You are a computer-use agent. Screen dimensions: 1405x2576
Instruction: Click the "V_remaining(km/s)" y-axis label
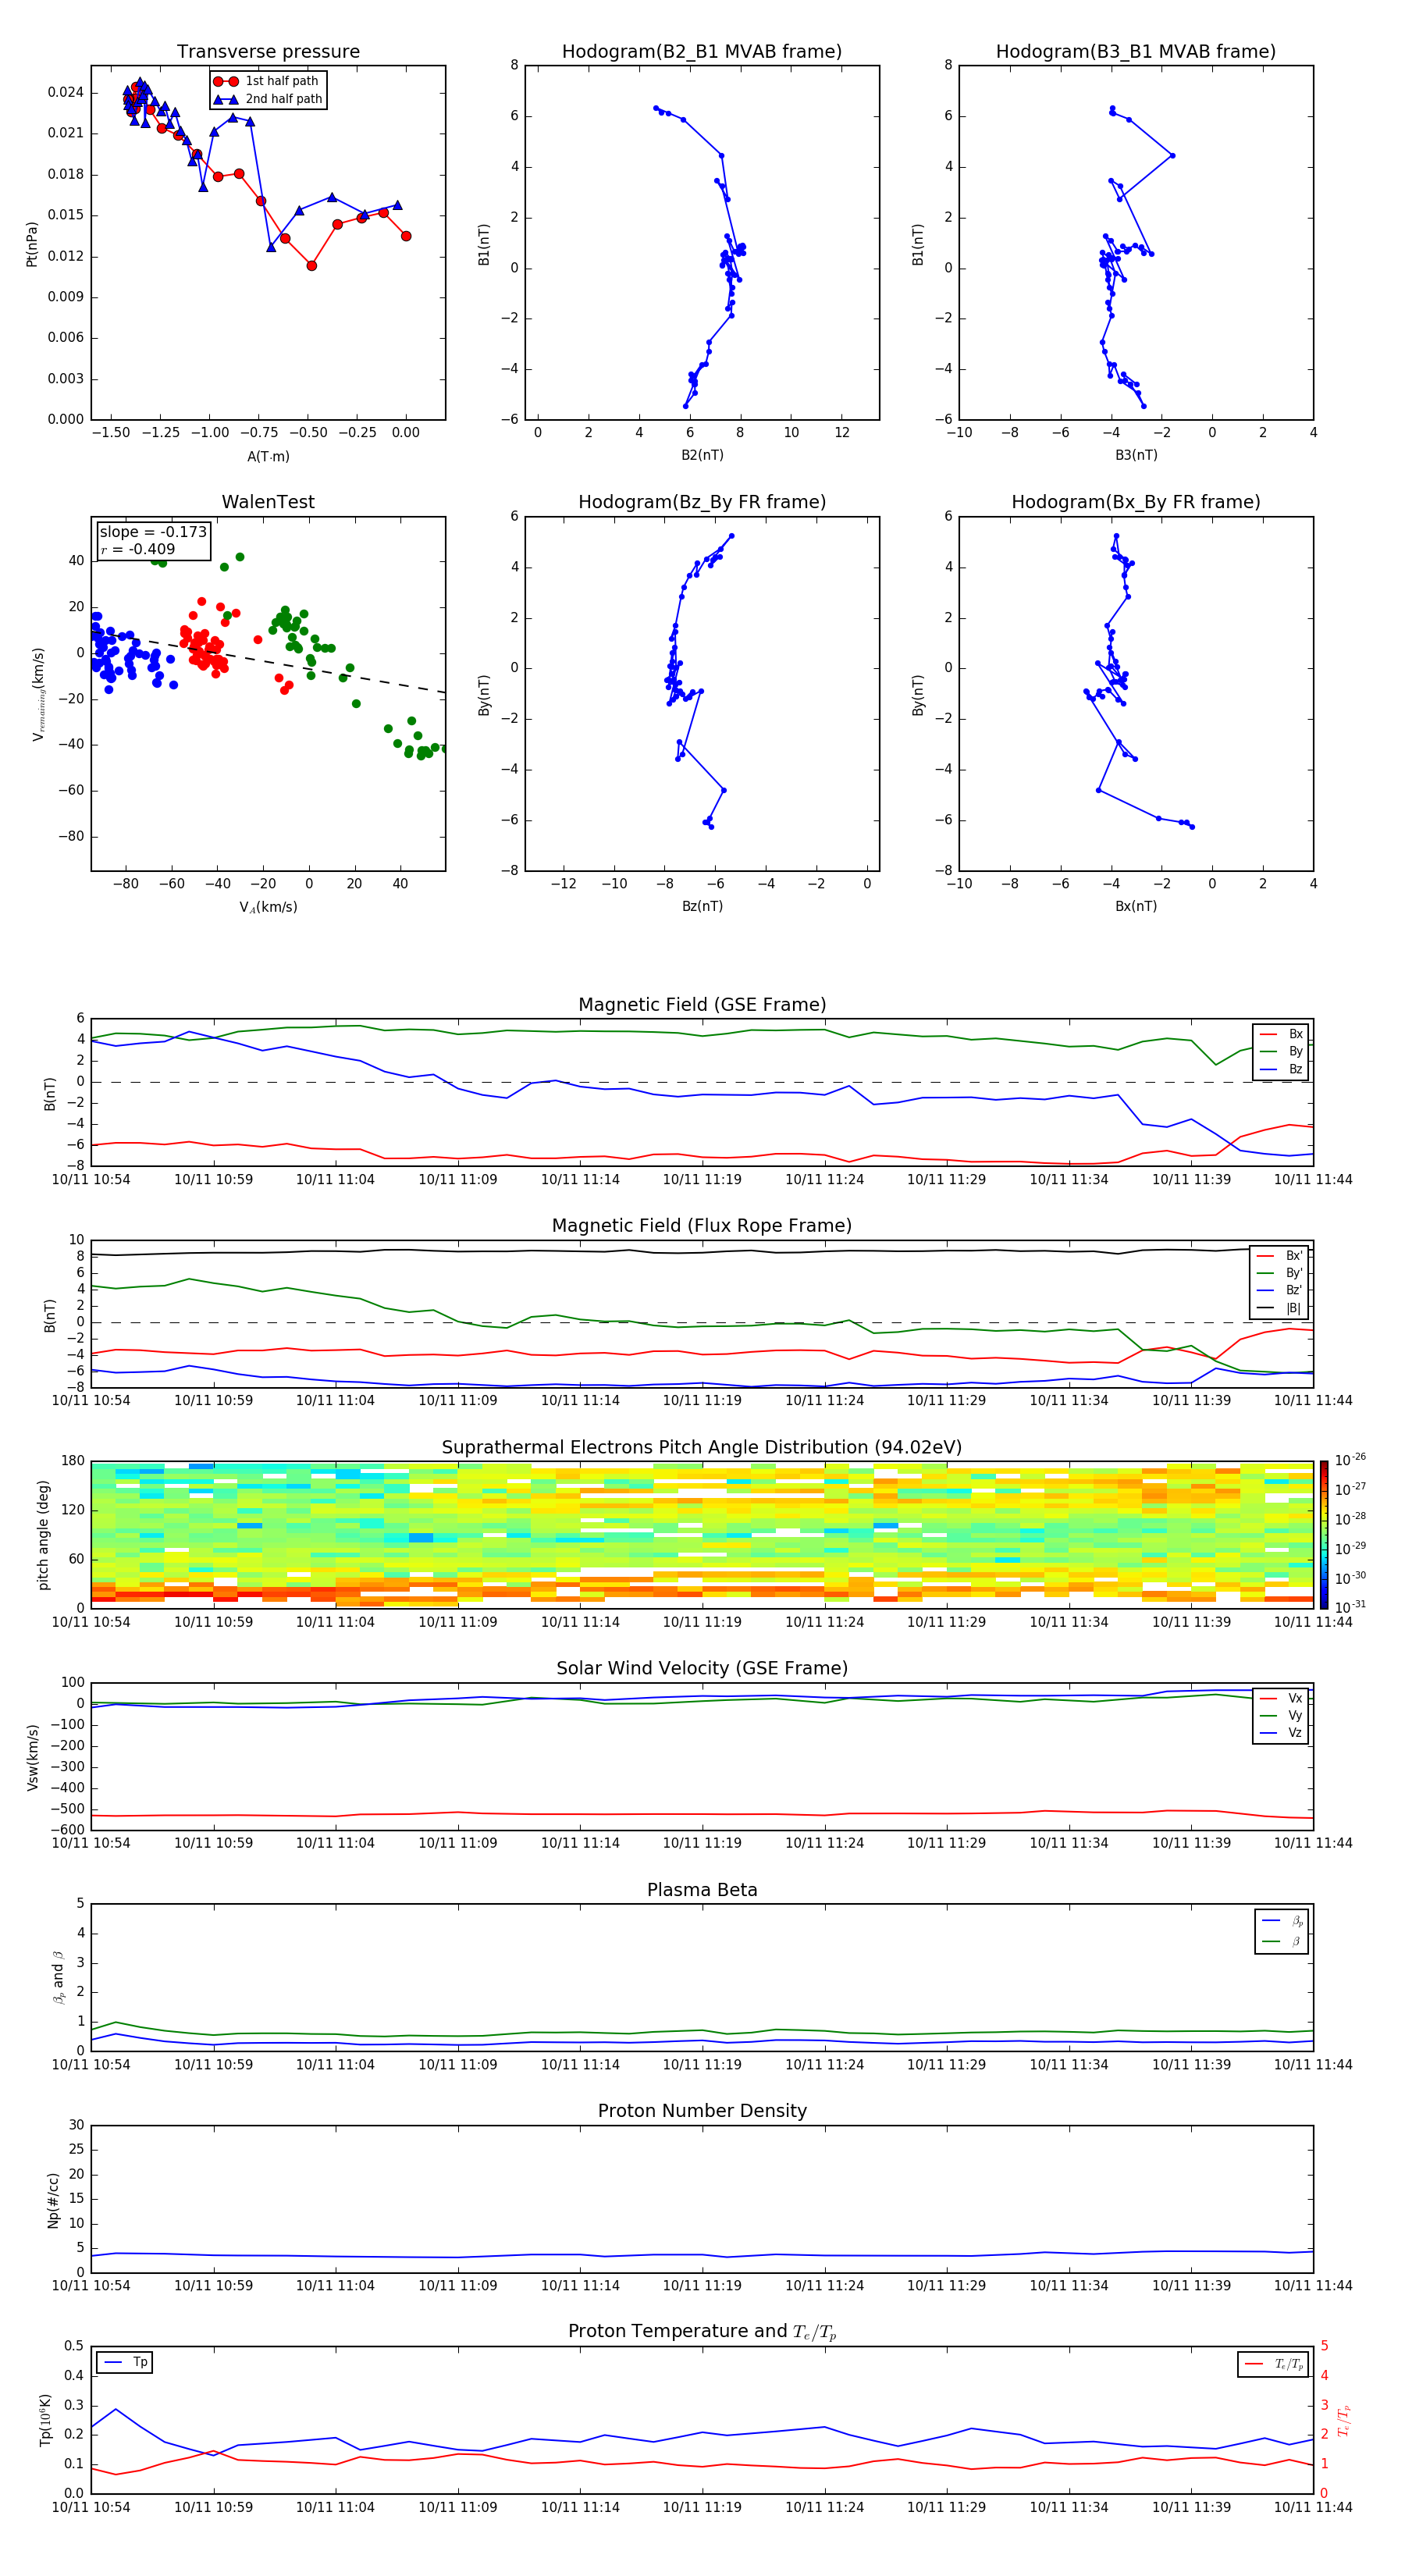coord(38,694)
